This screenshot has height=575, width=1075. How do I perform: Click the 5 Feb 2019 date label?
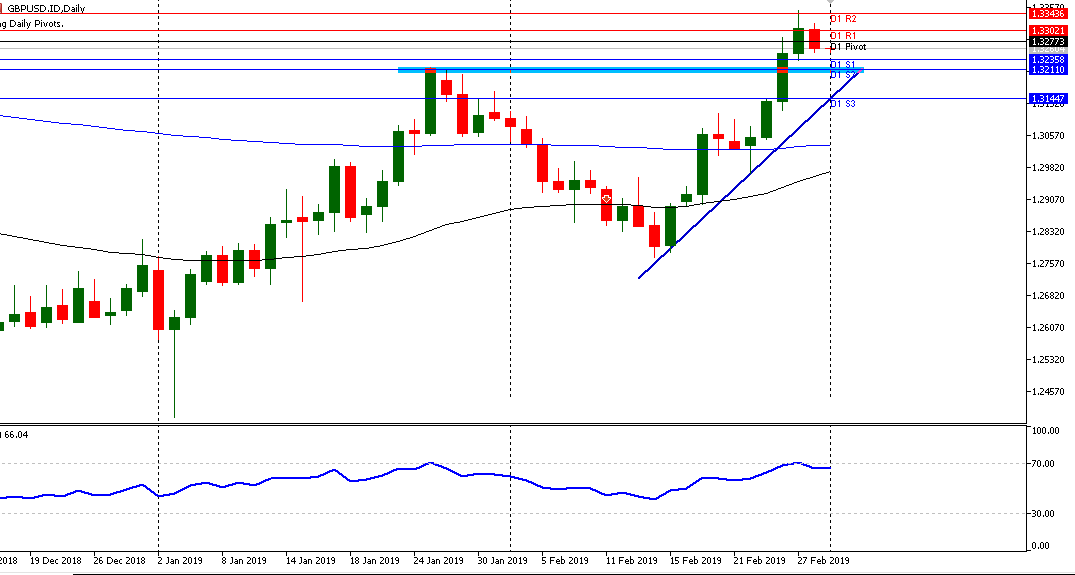[x=566, y=561]
